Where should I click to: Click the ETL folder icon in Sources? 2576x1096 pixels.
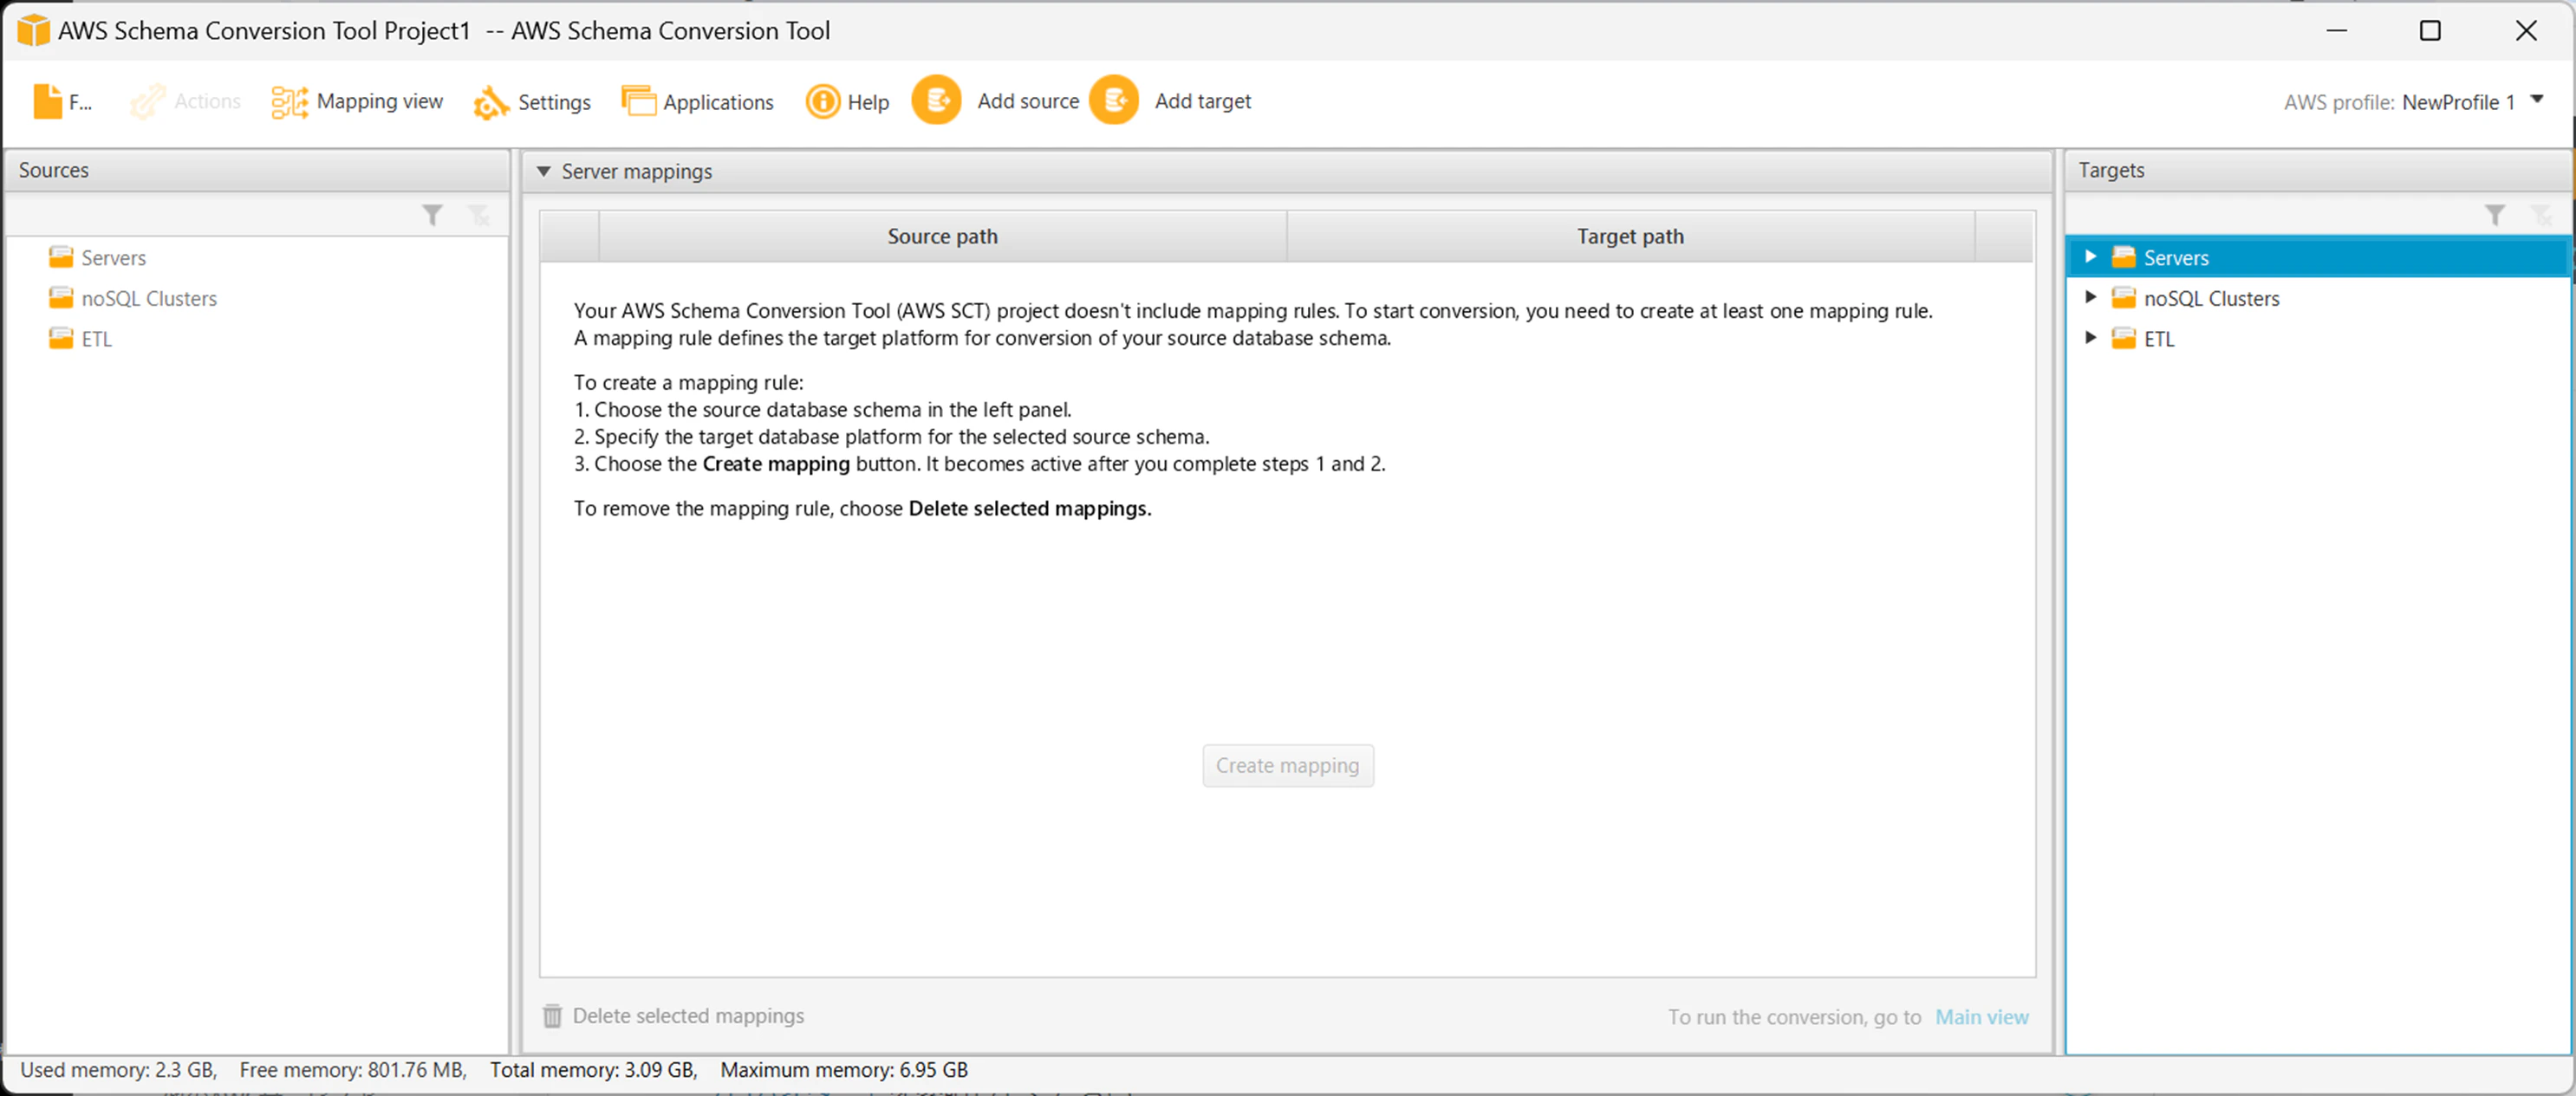coord(61,339)
